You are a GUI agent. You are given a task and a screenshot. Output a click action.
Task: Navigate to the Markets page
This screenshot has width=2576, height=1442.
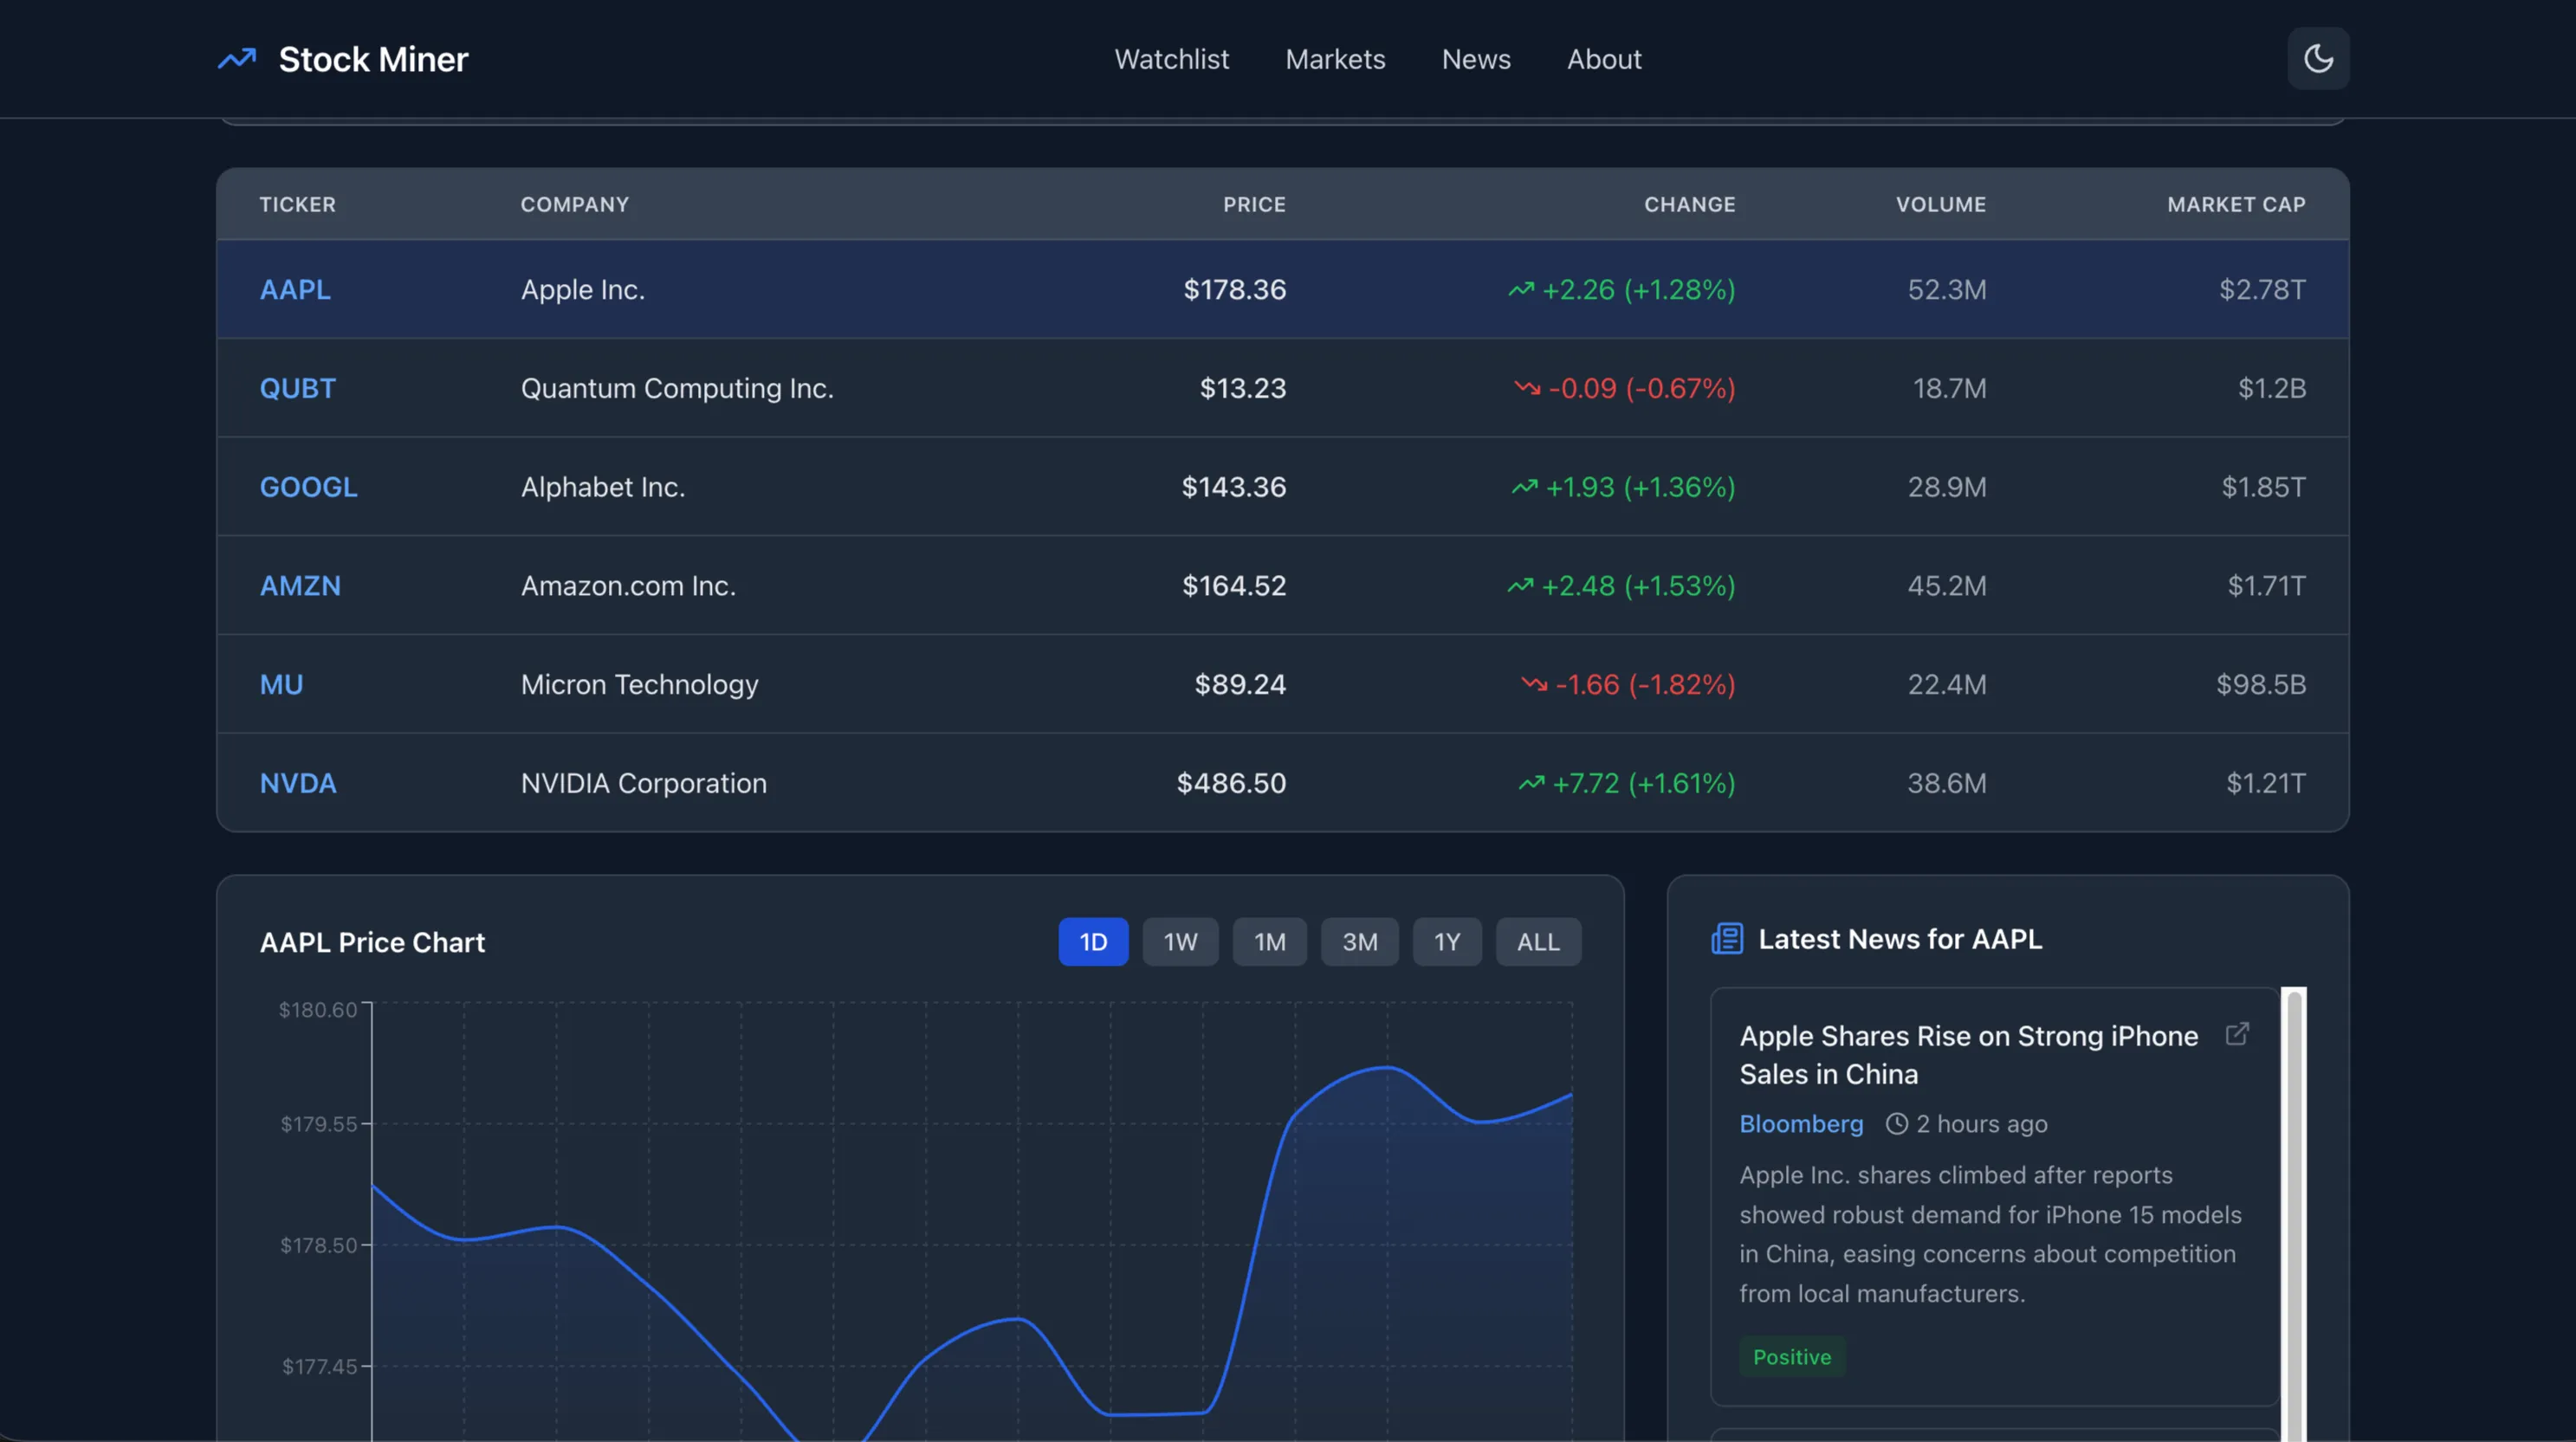click(x=1335, y=59)
